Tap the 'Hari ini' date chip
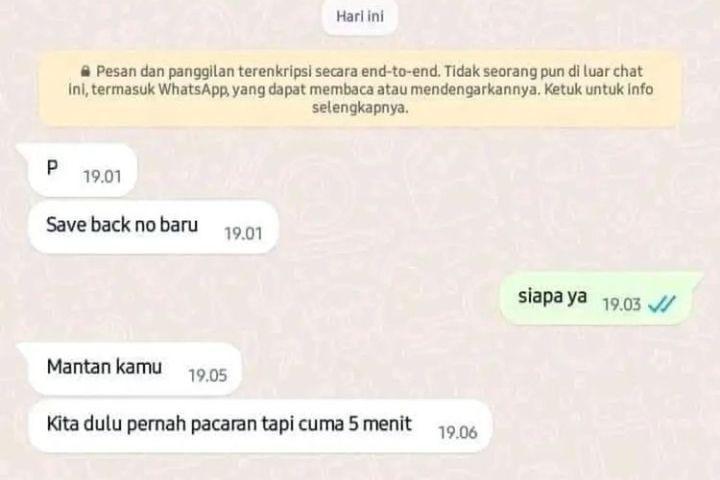This screenshot has height=480, width=720. tap(360, 17)
